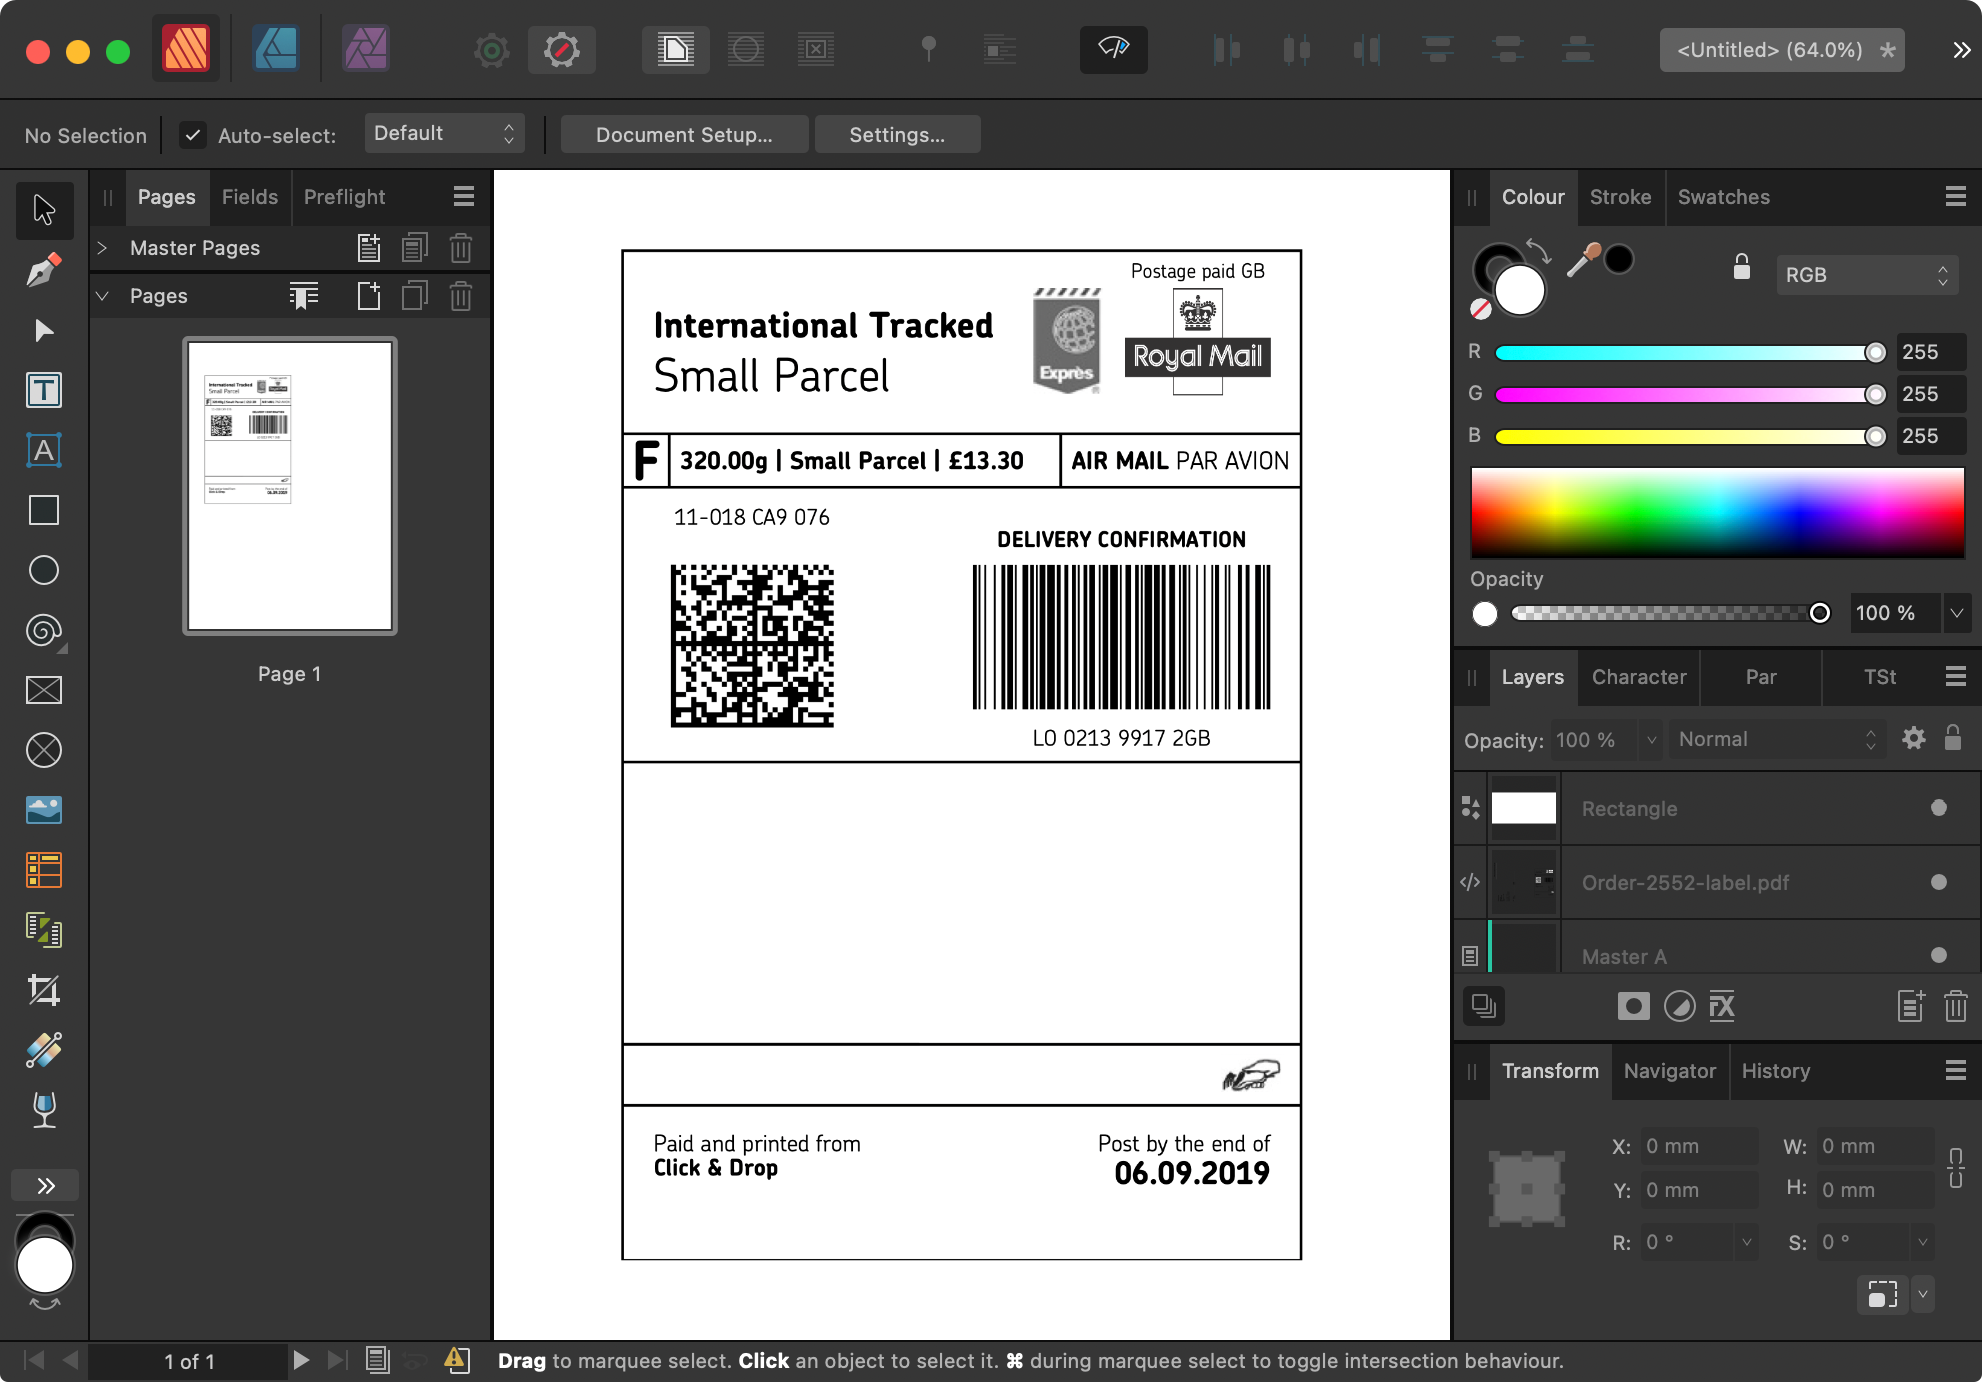Screen dimensions: 1982x1382
Task: Select the Pen tool
Action: coord(44,270)
